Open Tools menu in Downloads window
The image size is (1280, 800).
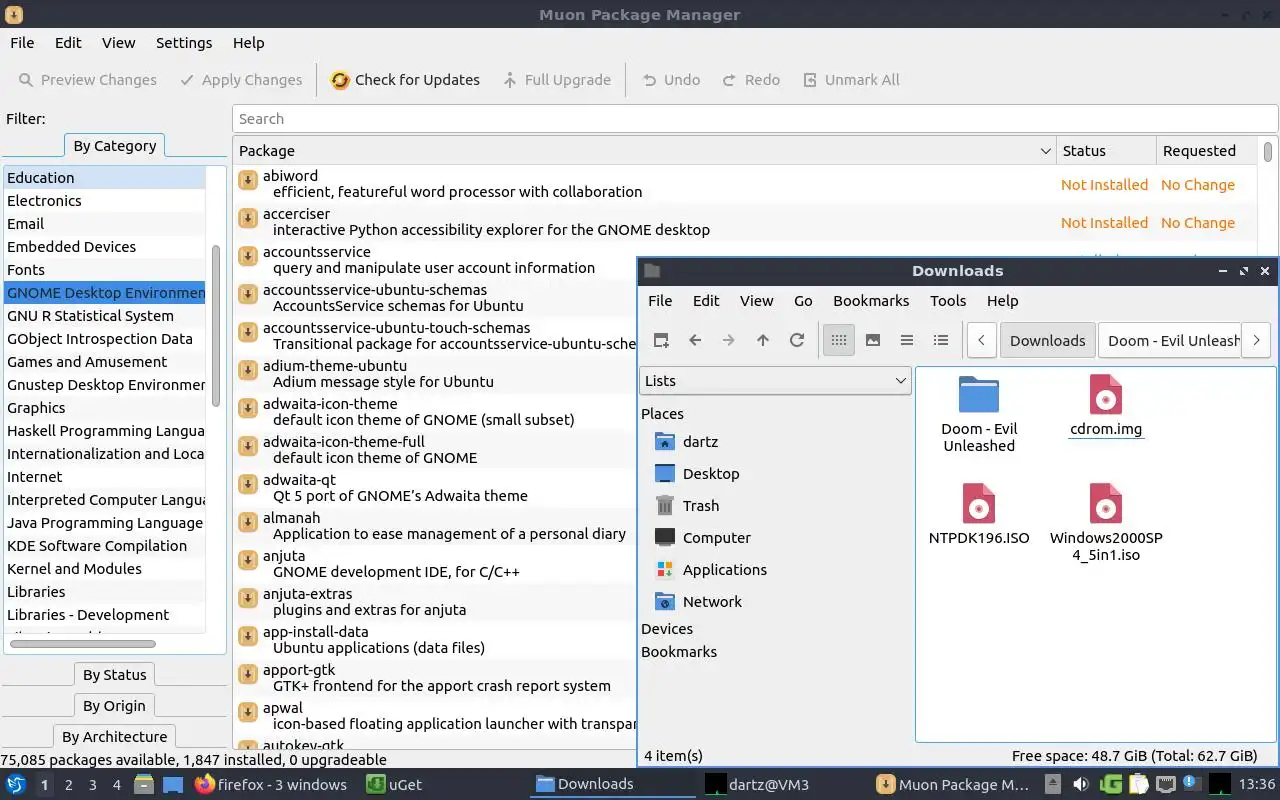click(948, 301)
